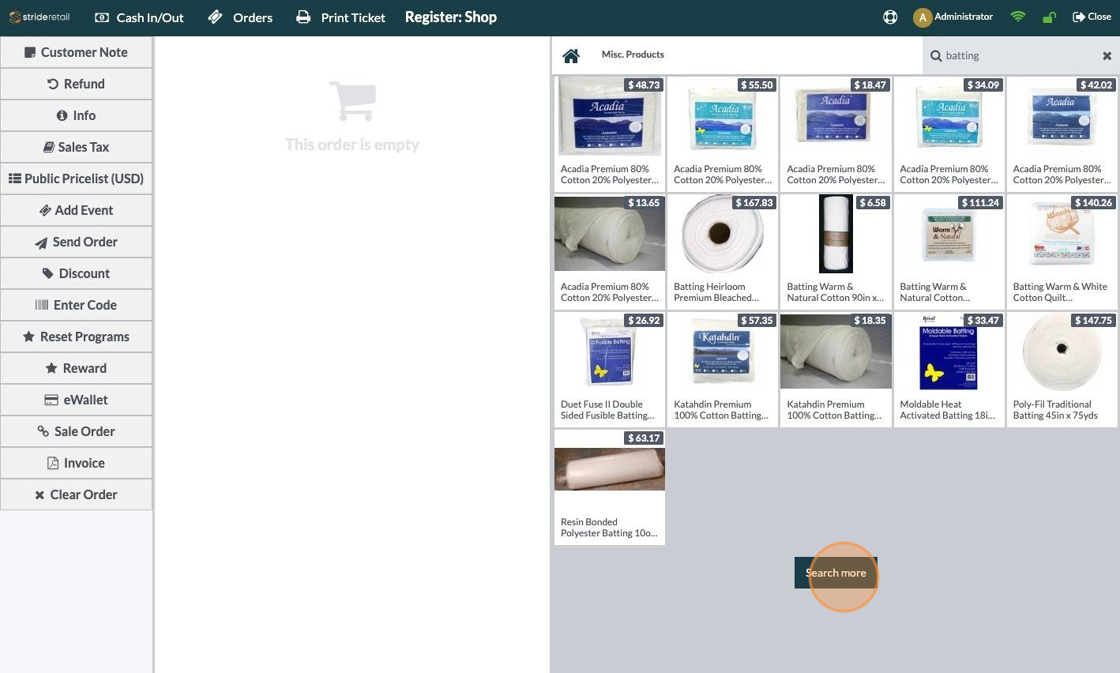Add Batting Warm & Natural Cotton 90in
Viewport: 1120px width, 673px height.
[836, 251]
